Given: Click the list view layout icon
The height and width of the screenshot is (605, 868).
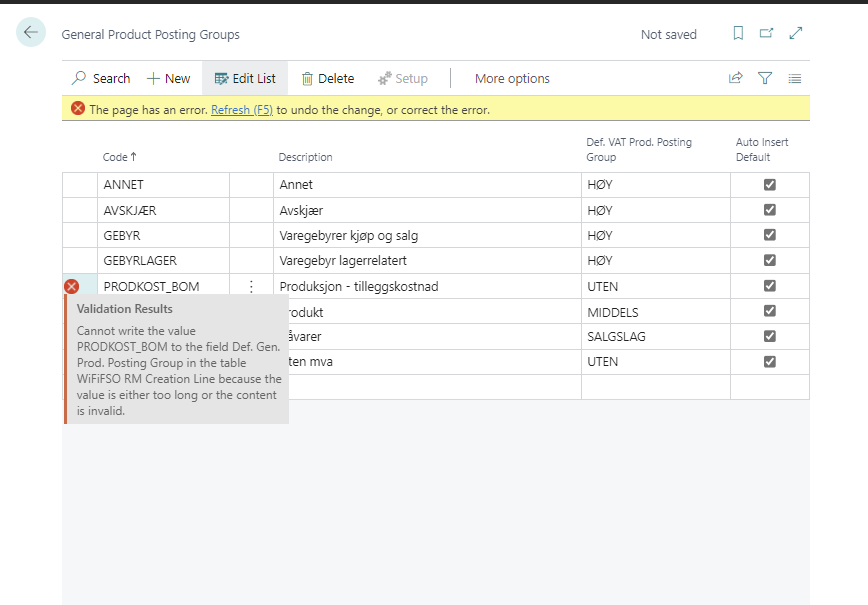Looking at the screenshot, I should point(795,78).
